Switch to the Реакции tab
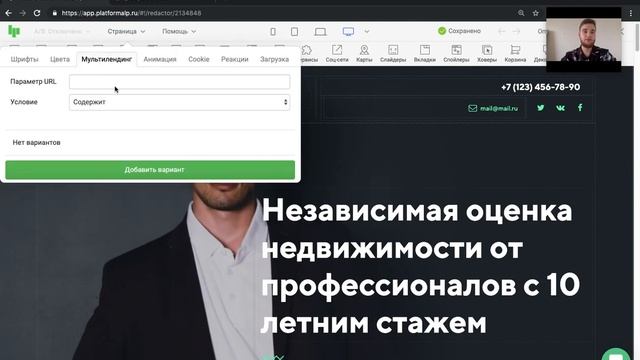 [x=235, y=59]
